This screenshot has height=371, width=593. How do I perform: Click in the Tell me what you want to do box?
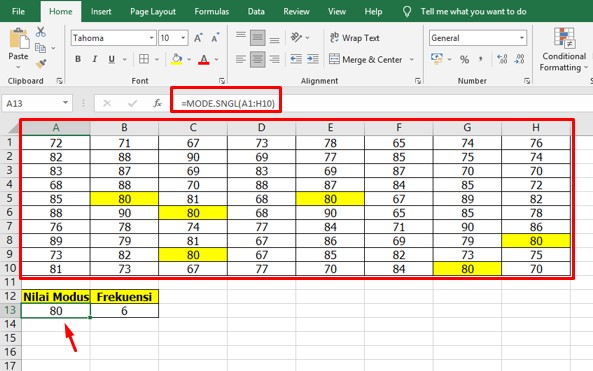coord(473,12)
